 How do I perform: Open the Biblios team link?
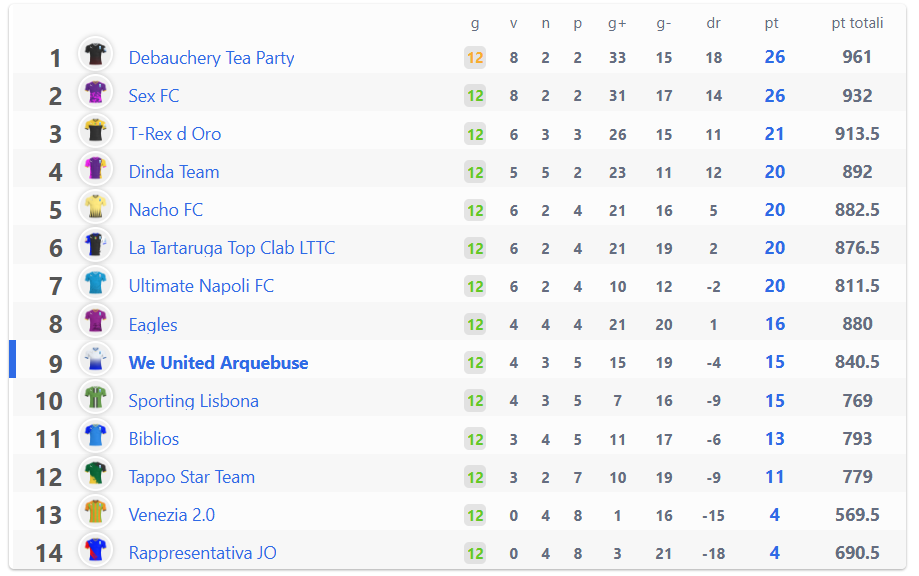point(154,439)
